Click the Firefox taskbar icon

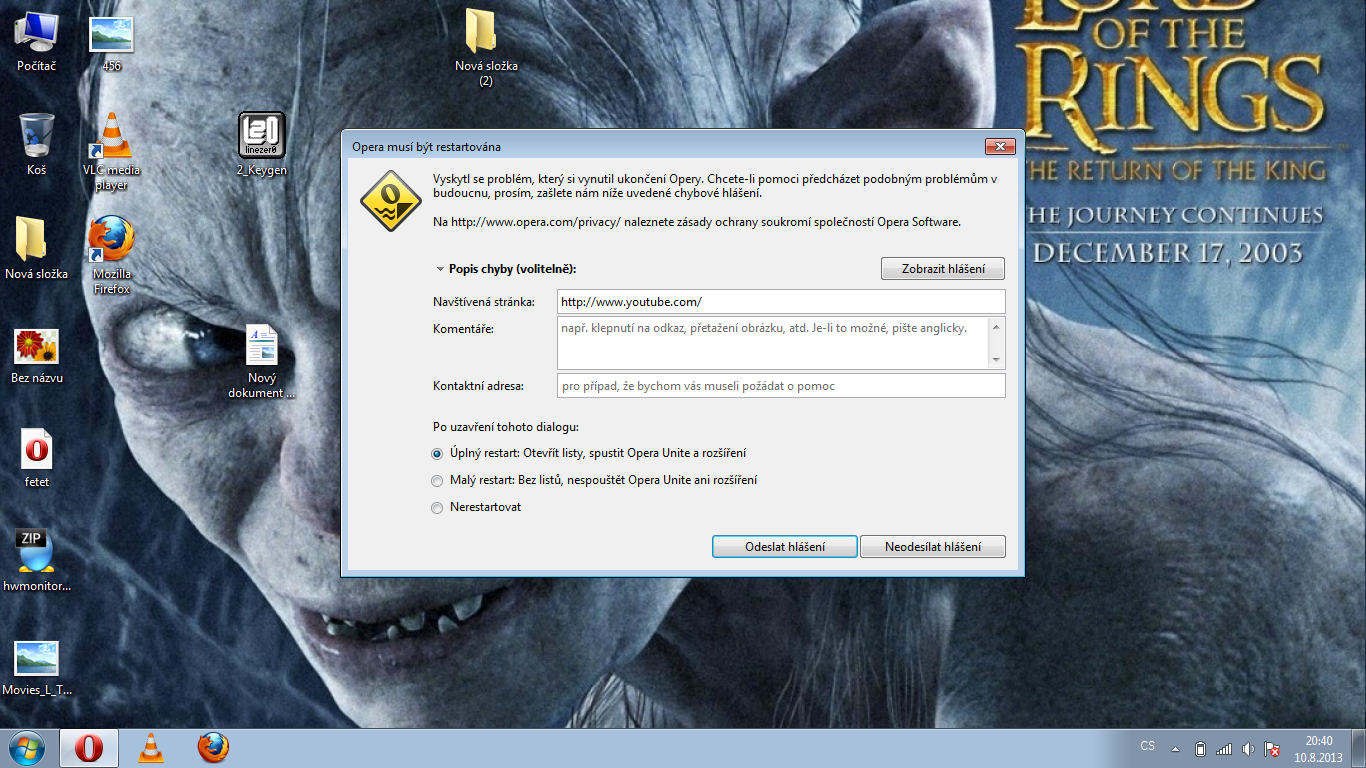click(212, 748)
